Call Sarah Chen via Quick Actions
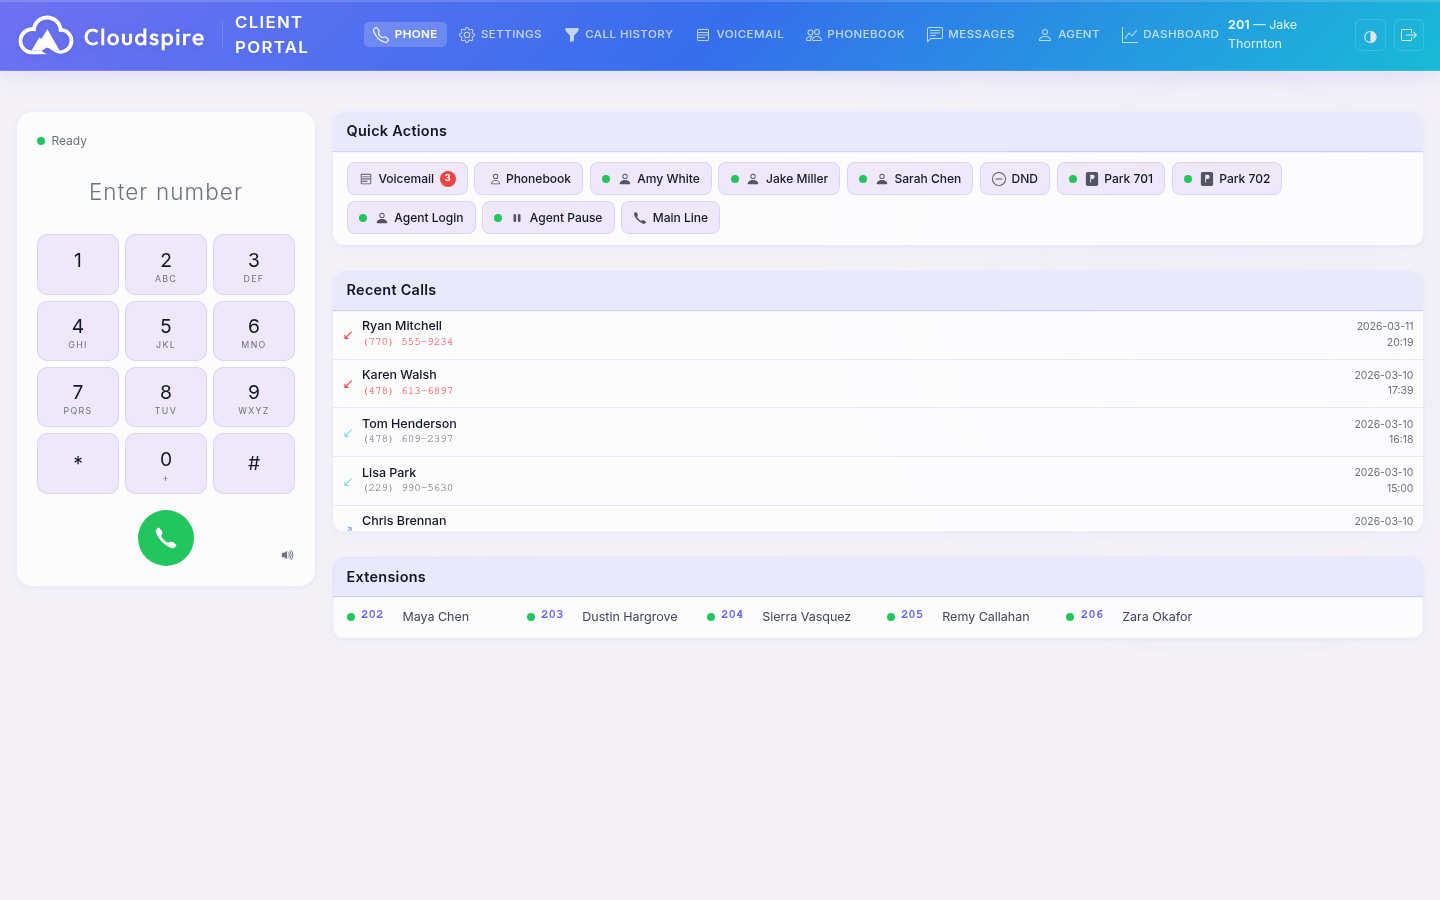This screenshot has width=1440, height=900. click(909, 178)
